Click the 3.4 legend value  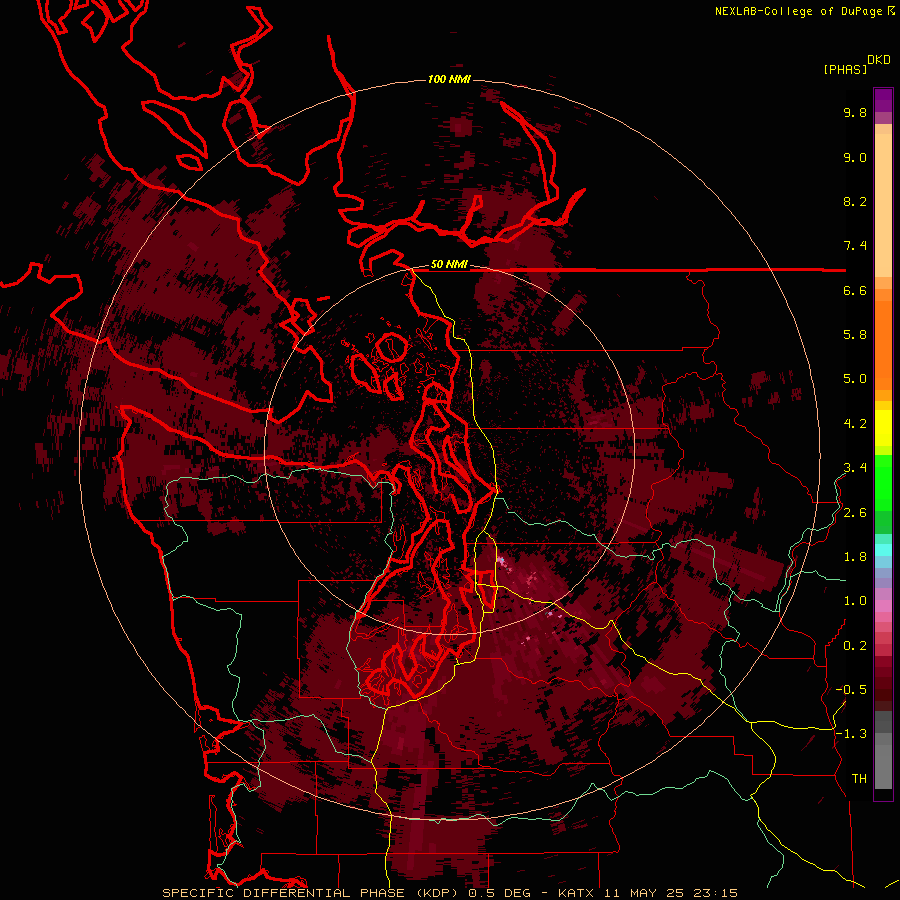coord(855,468)
